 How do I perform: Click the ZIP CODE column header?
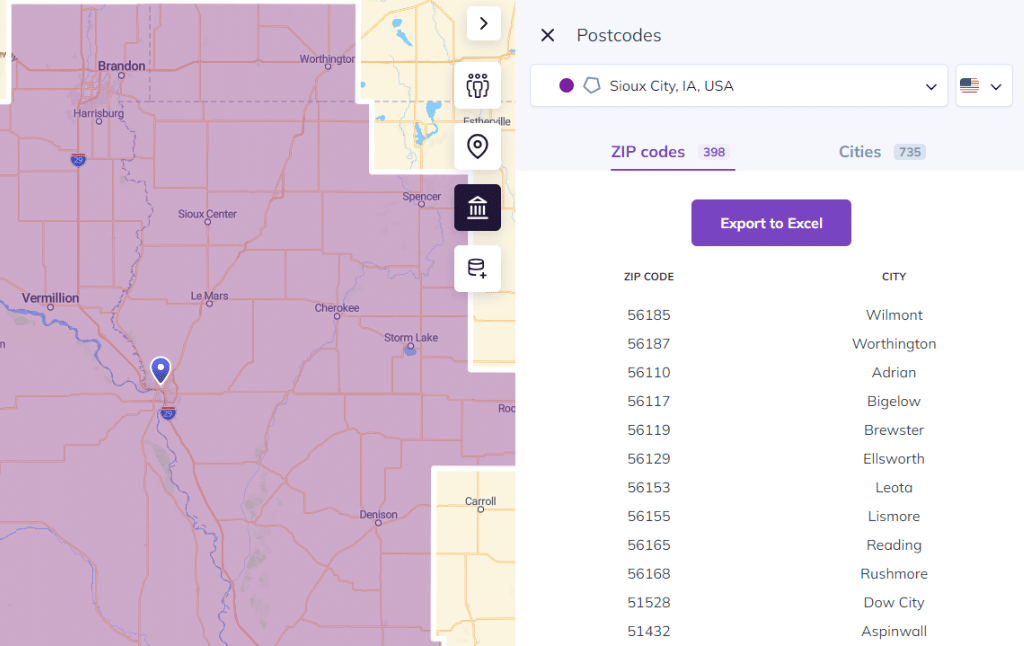coord(648,277)
